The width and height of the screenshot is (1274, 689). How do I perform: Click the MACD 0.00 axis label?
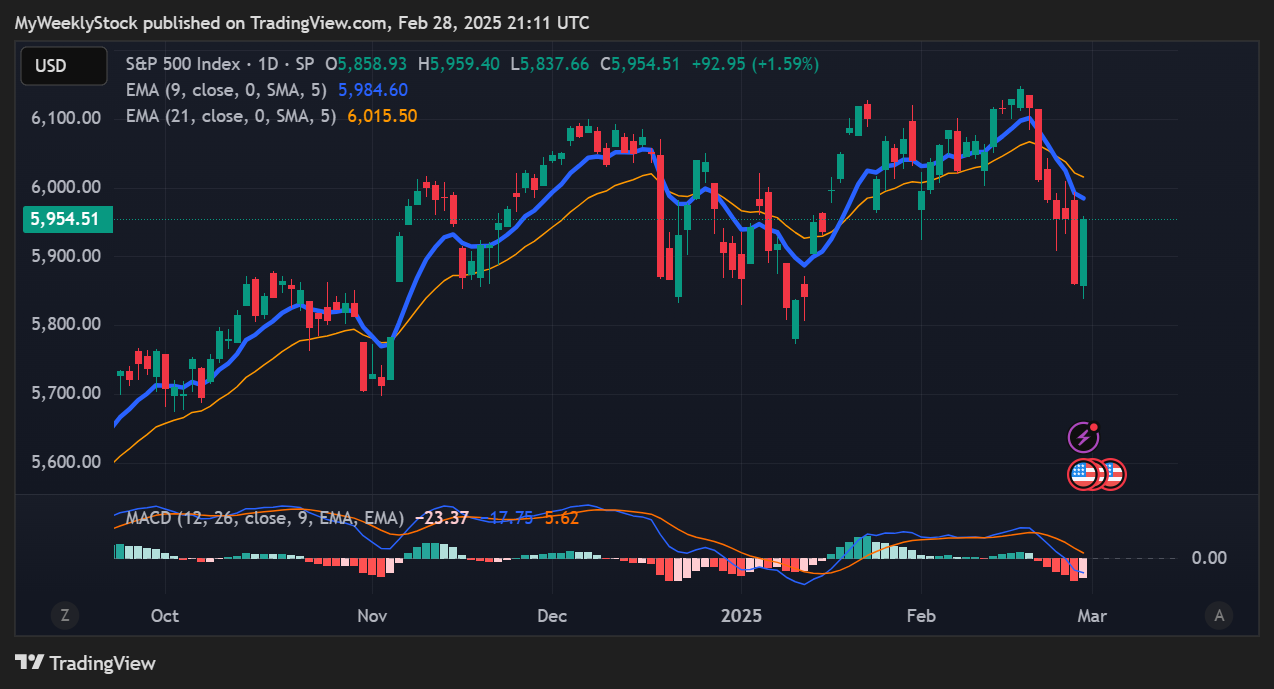pyautogui.click(x=1209, y=558)
